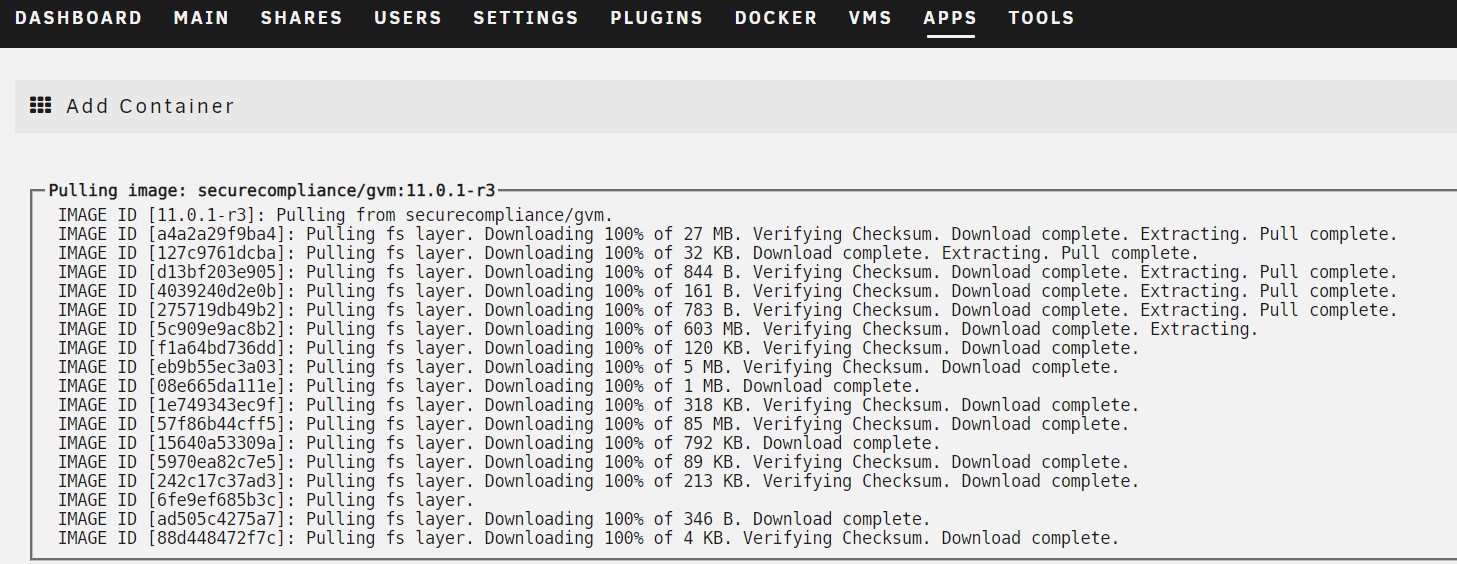The height and width of the screenshot is (564, 1457).
Task: Click the log line for layer a4a2a29f9ba4
Action: [x=727, y=234]
